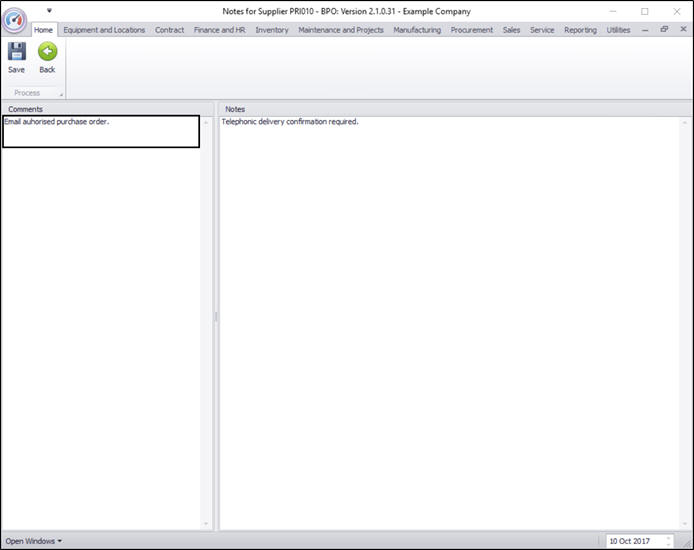The image size is (694, 550).
Task: Expand the Process group dialog launcher
Action: click(x=61, y=94)
